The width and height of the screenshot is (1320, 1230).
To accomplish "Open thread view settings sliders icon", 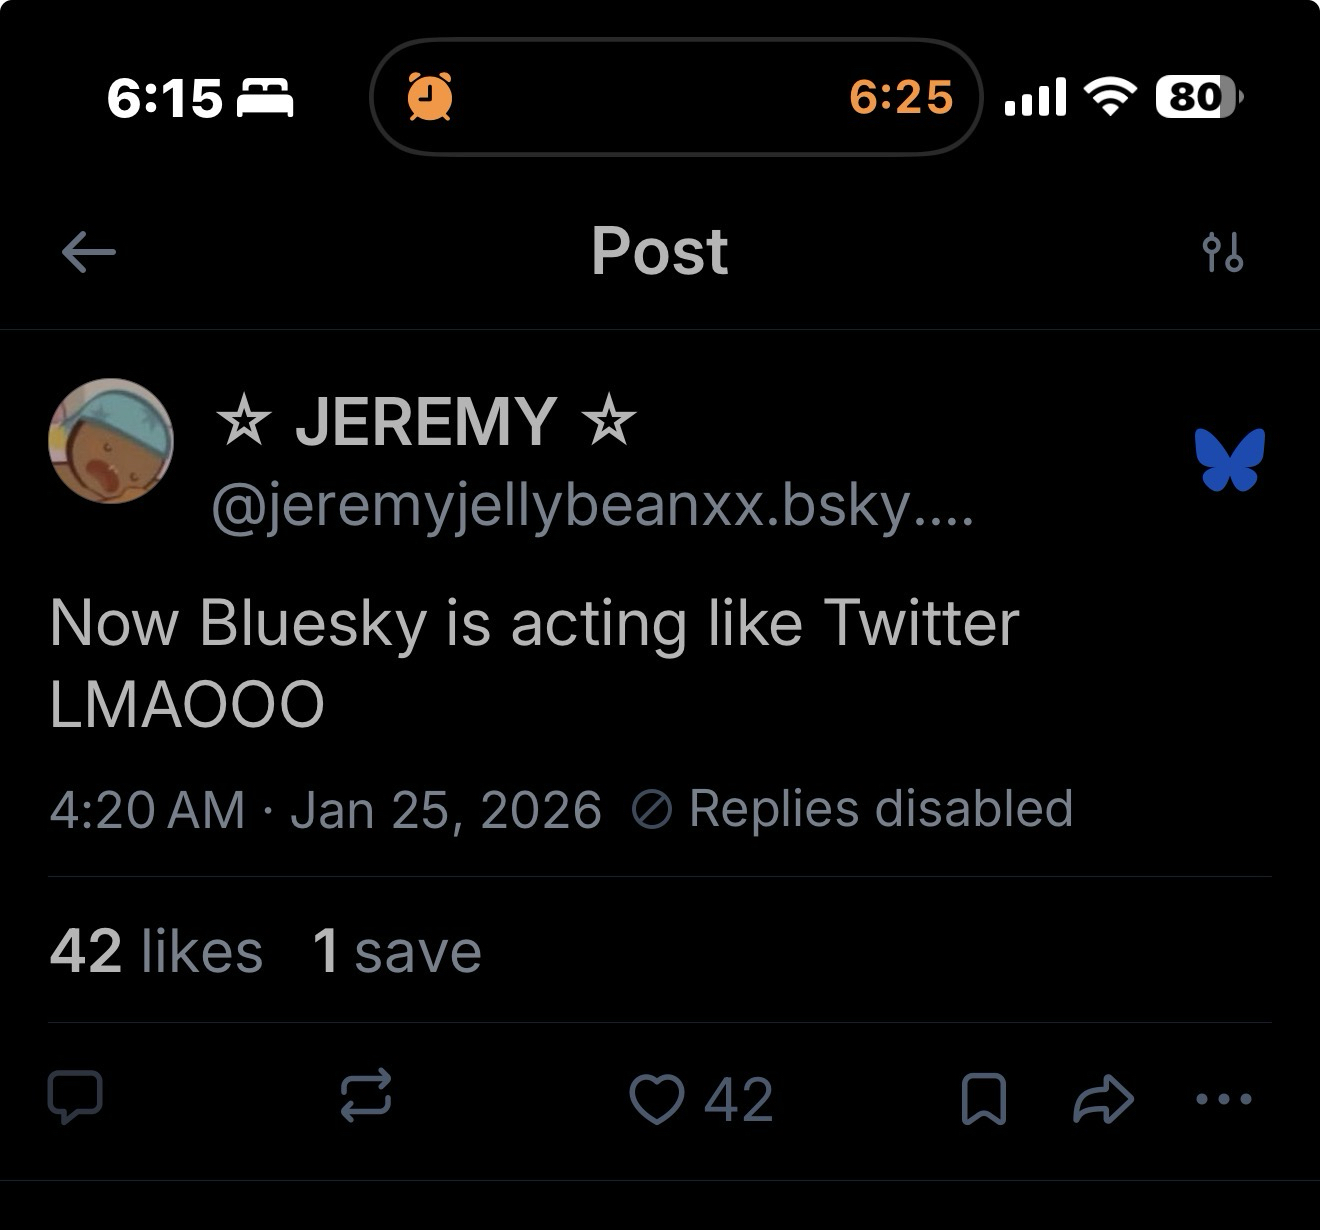I will click(1223, 252).
